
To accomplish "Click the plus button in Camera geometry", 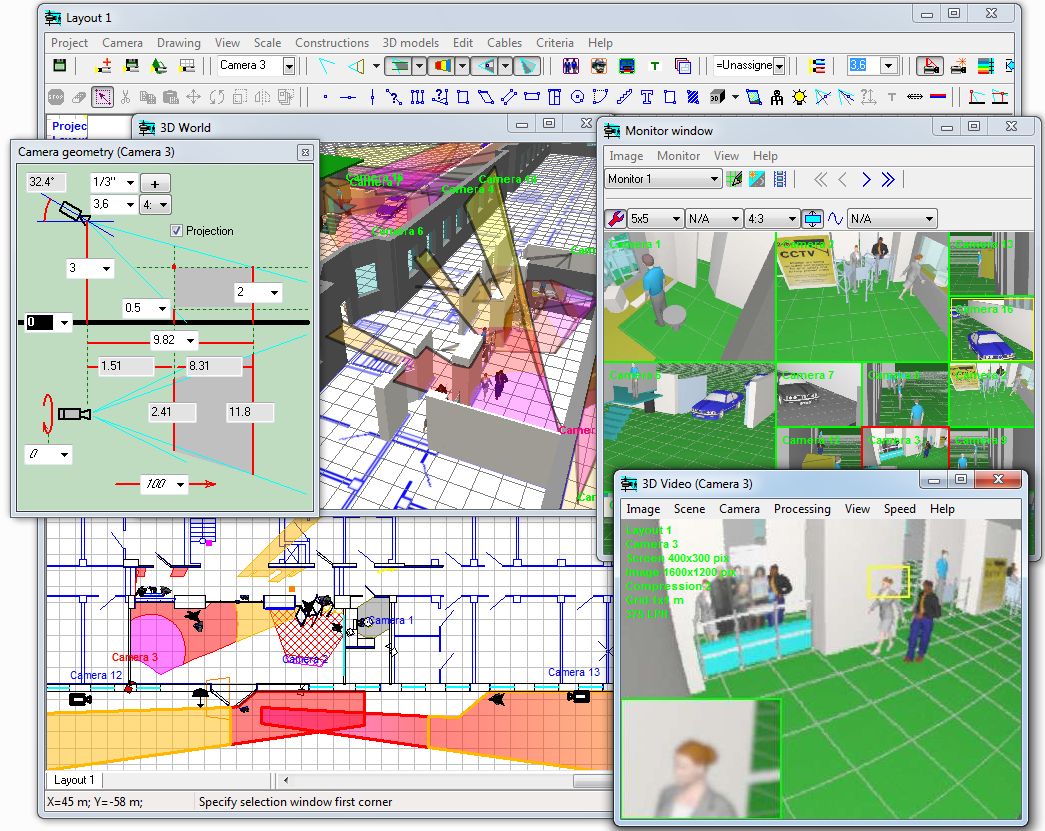I will 155,183.
